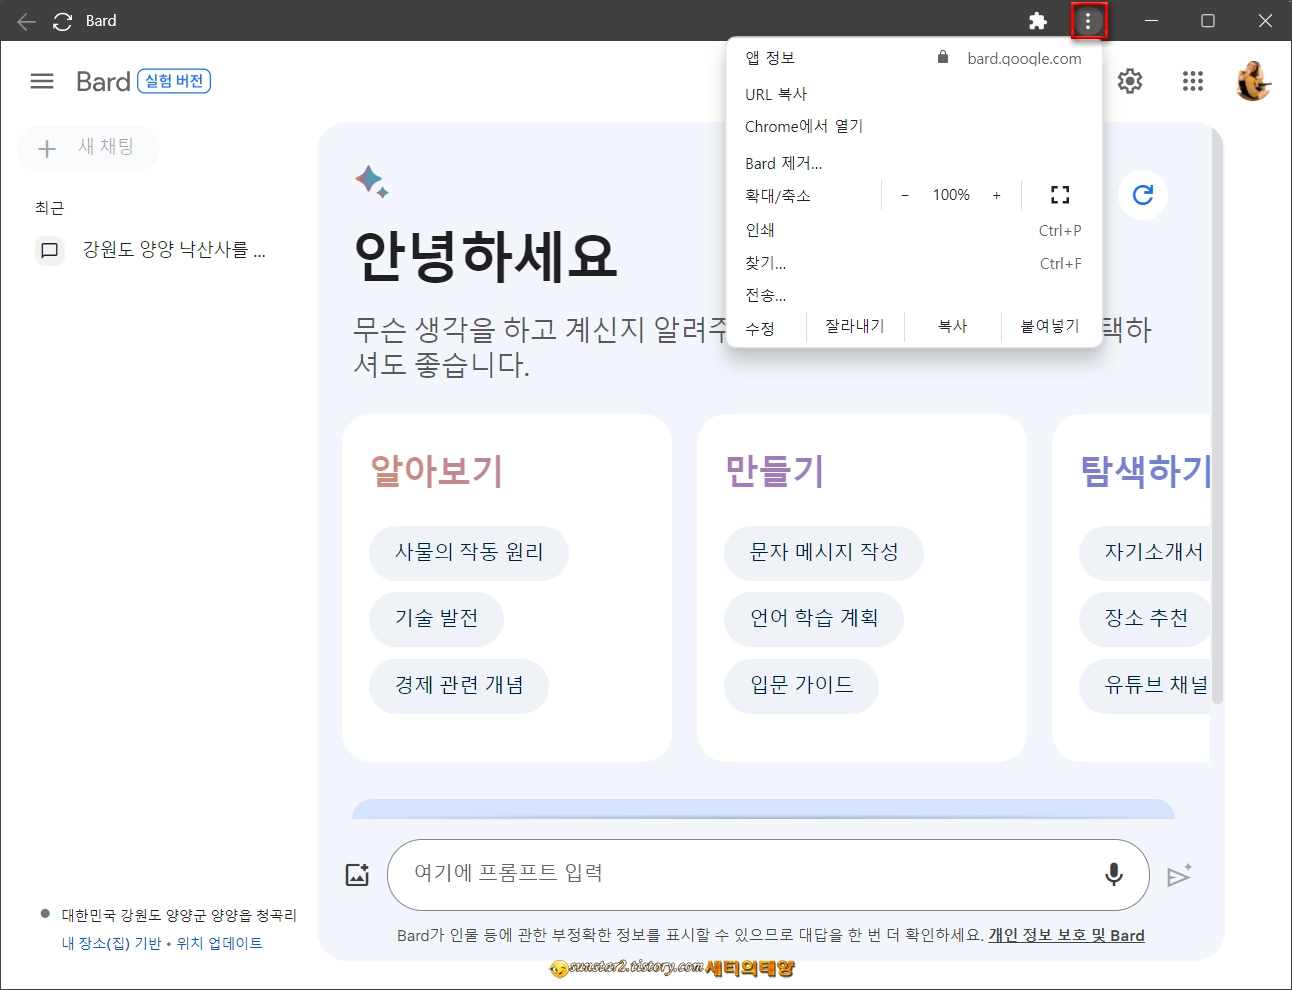This screenshot has height=990, width=1292.
Task: Select 경제 관련 개념 chip
Action: pos(459,686)
